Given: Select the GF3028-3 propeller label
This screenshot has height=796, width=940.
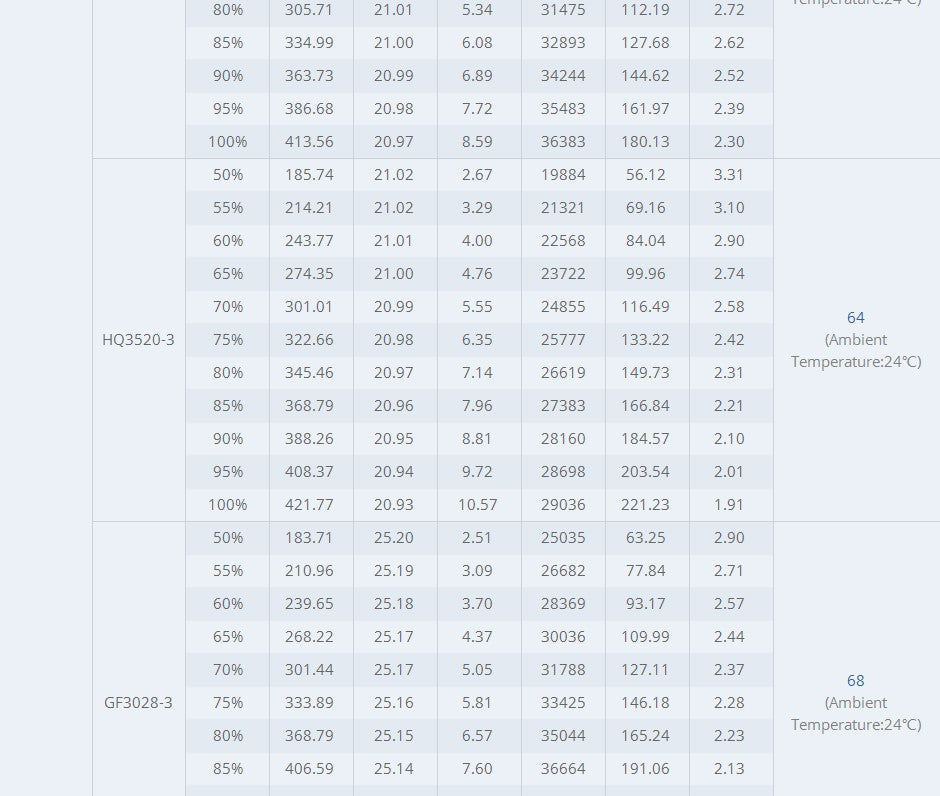Looking at the screenshot, I should click(138, 703).
